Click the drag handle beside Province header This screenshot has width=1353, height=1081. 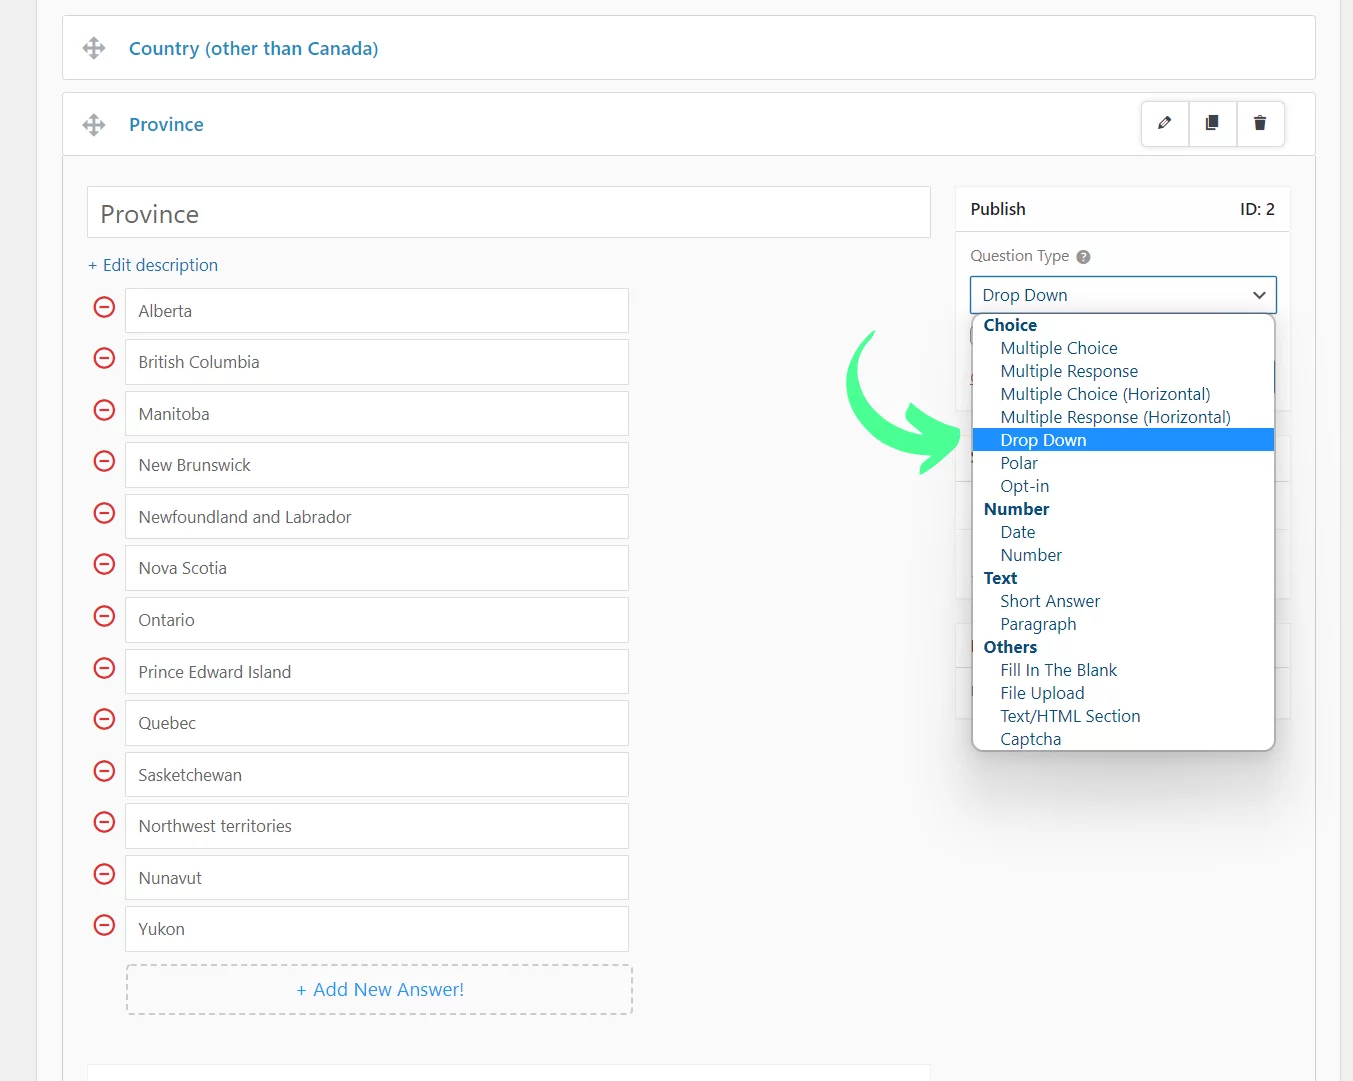point(94,125)
